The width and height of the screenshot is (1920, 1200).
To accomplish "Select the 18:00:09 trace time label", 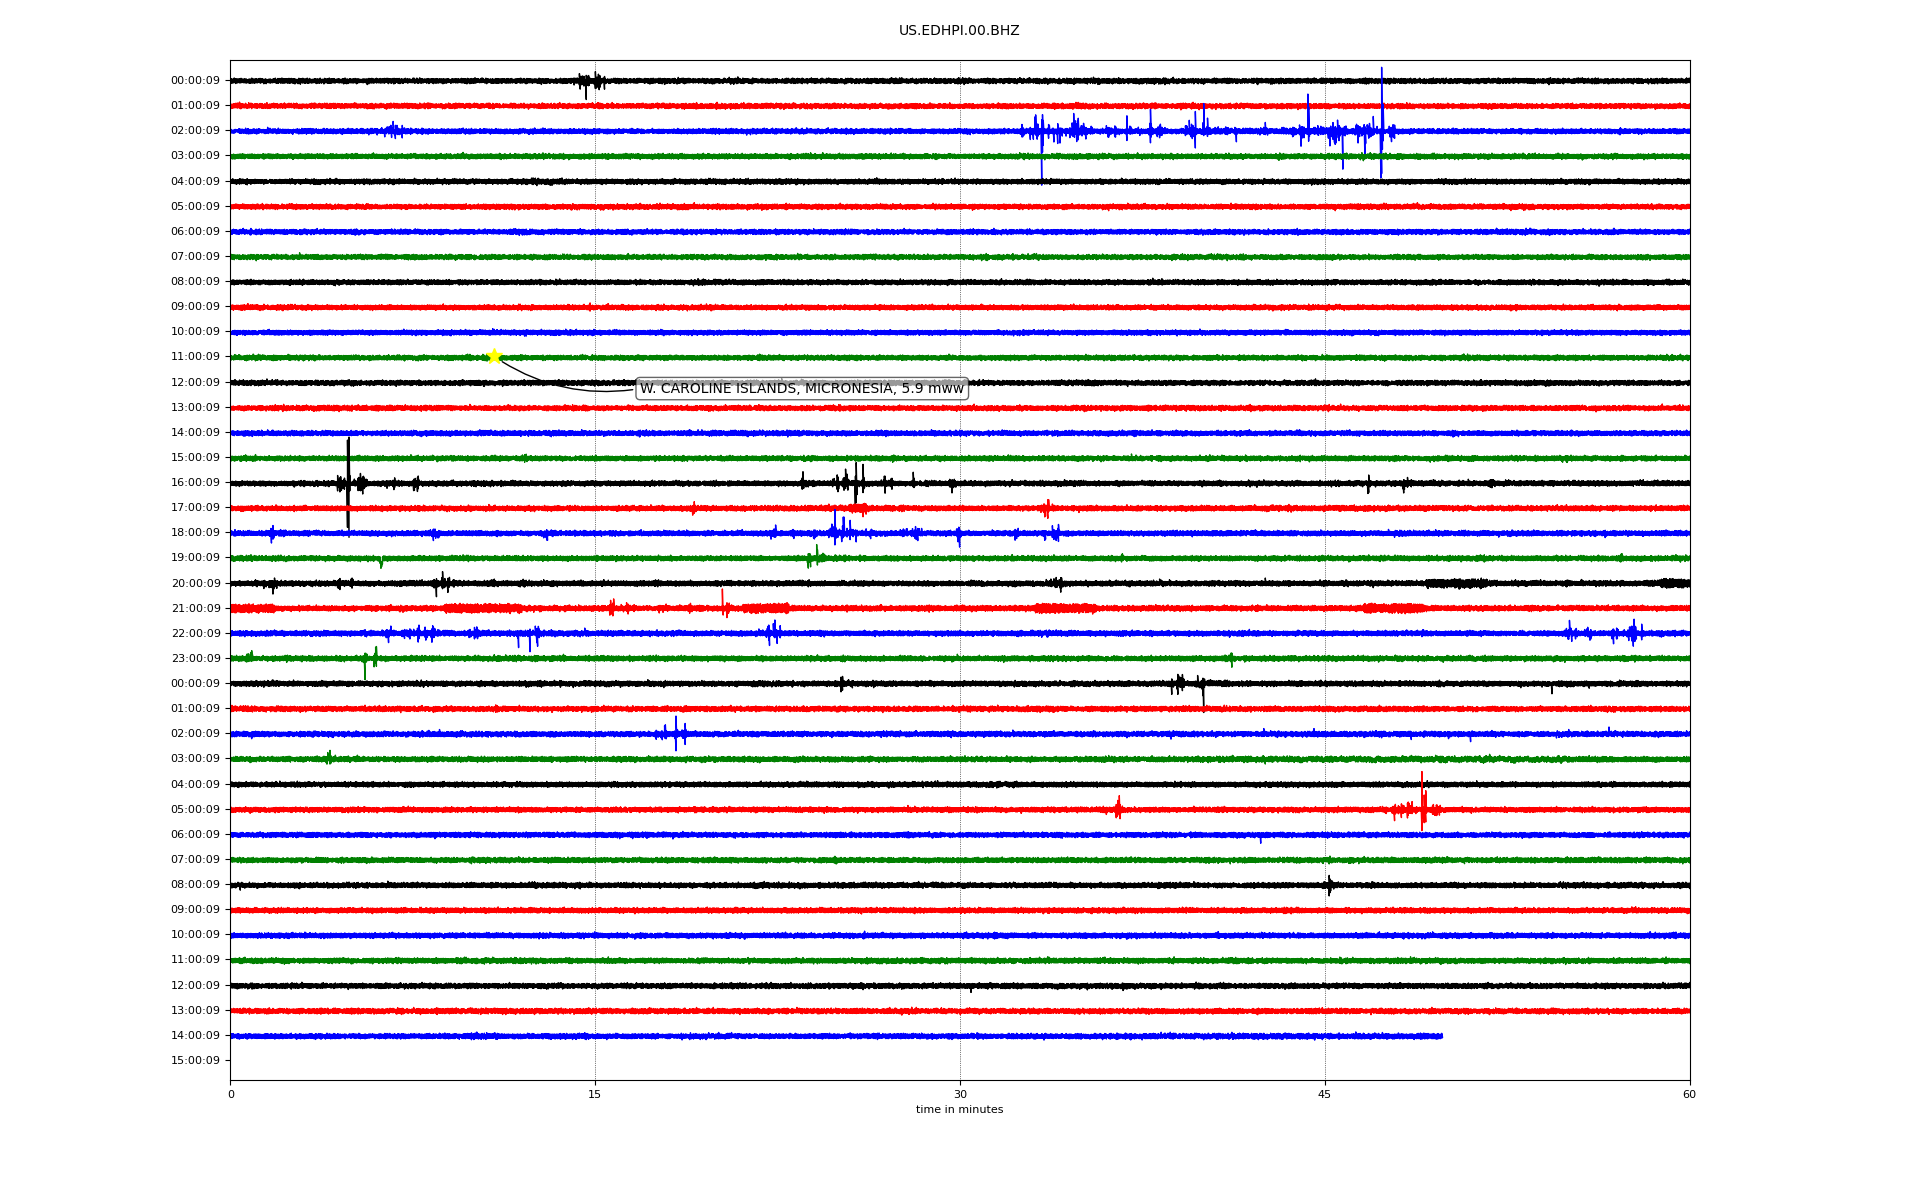I will pyautogui.click(x=195, y=533).
